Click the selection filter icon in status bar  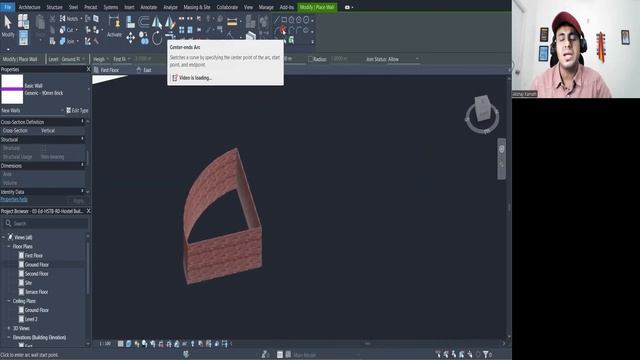486,354
